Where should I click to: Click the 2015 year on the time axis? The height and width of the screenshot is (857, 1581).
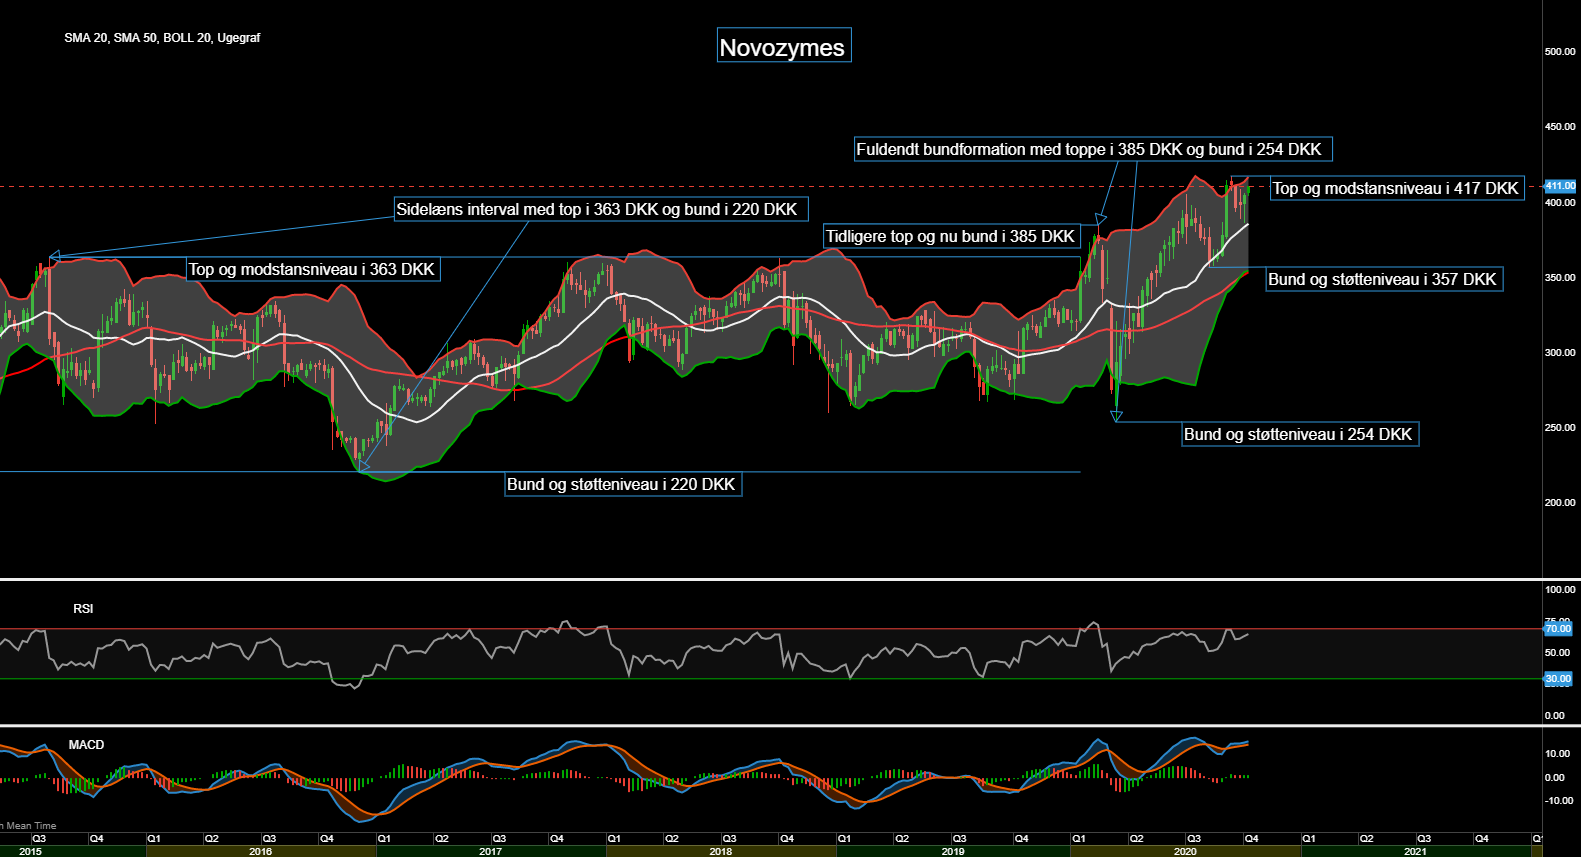[x=30, y=852]
